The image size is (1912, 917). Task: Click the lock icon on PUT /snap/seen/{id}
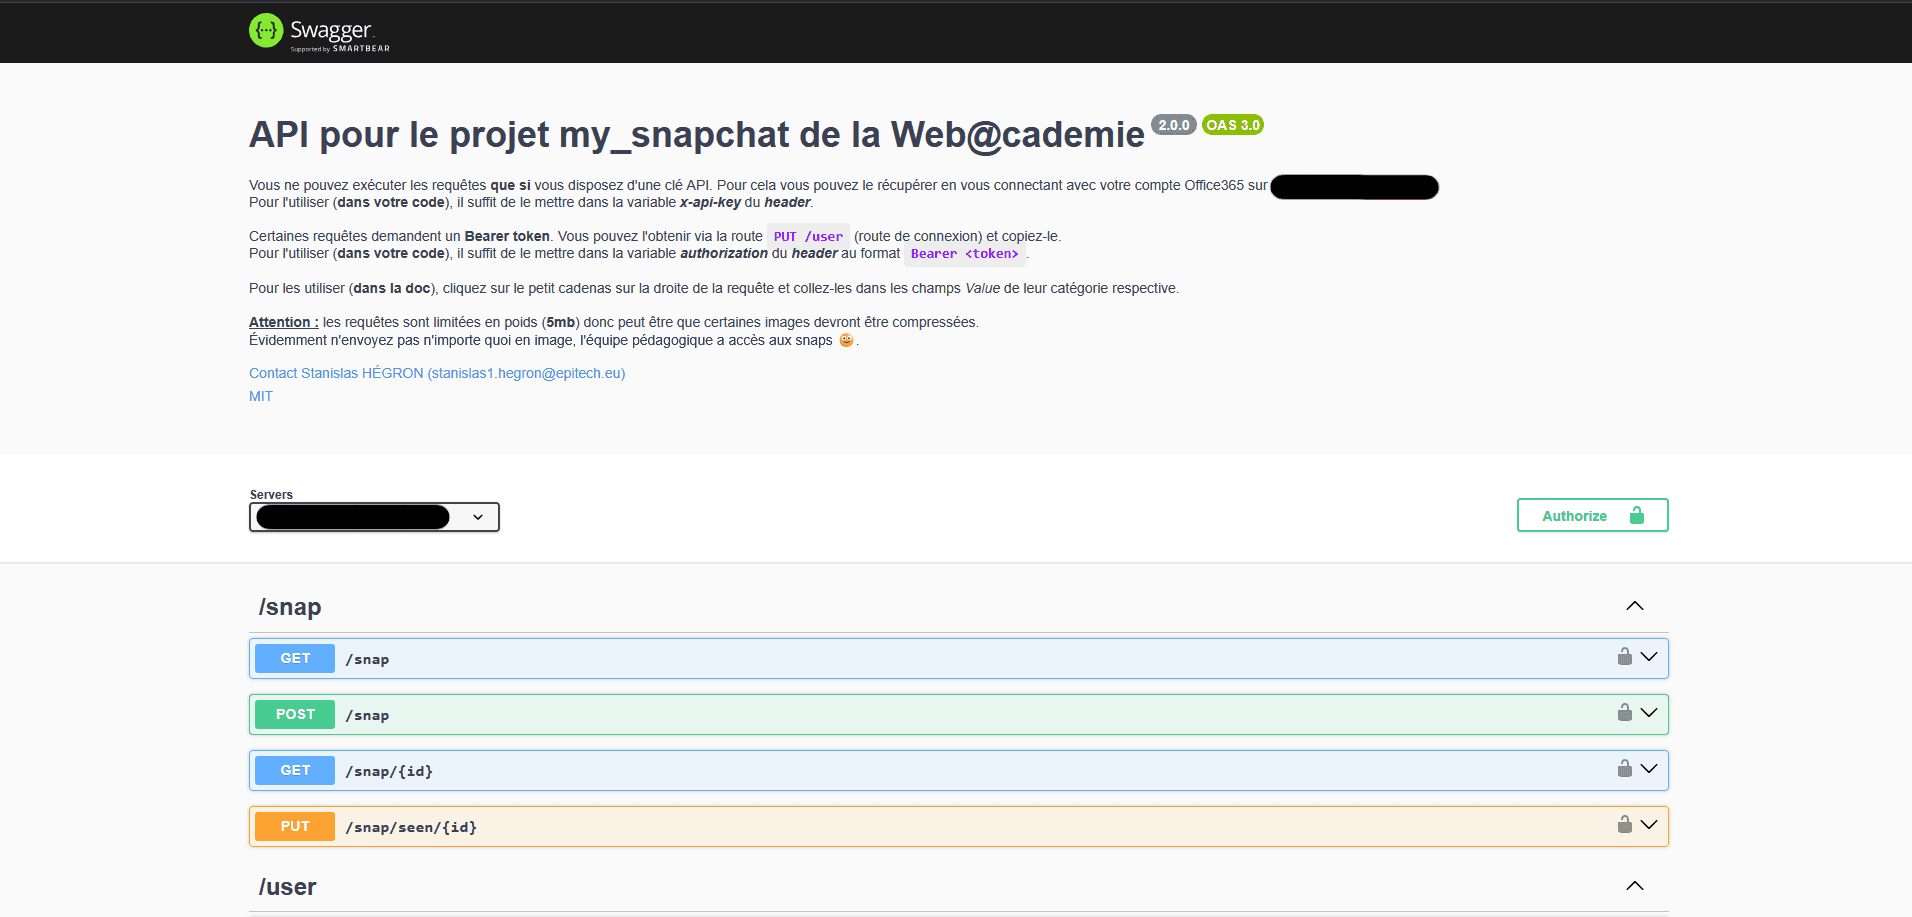pos(1624,825)
